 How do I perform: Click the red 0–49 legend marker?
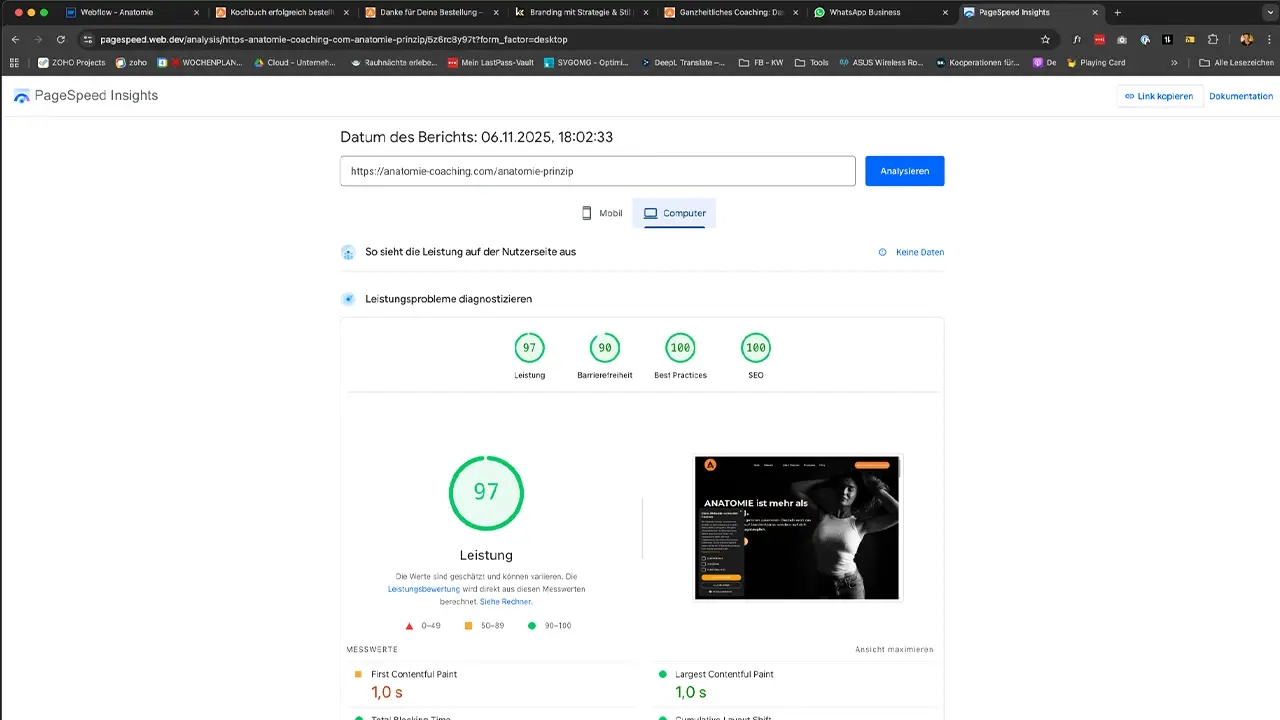tap(409, 624)
